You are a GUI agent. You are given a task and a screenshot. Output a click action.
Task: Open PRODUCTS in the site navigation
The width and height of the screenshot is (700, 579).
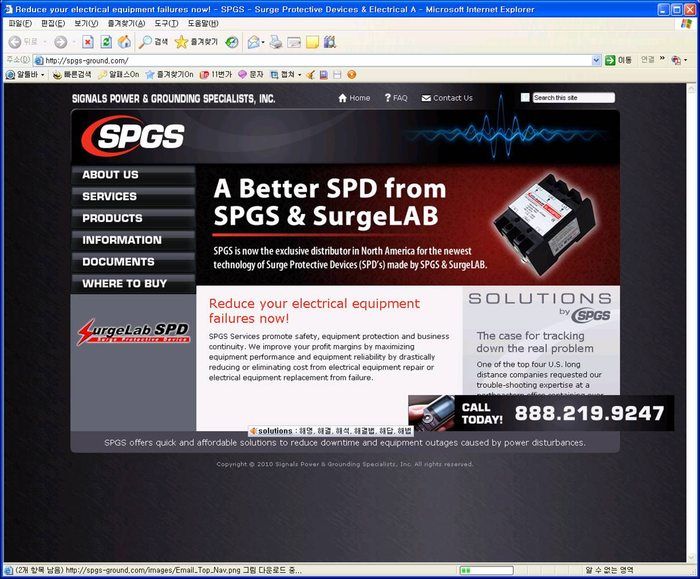coord(133,218)
